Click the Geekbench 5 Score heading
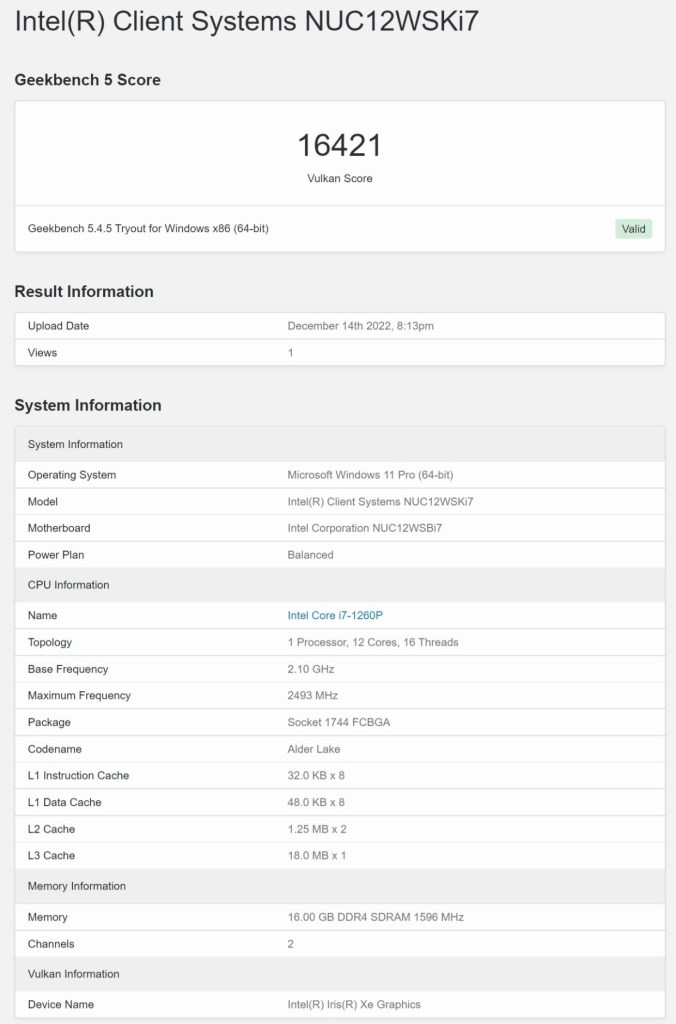 click(88, 80)
